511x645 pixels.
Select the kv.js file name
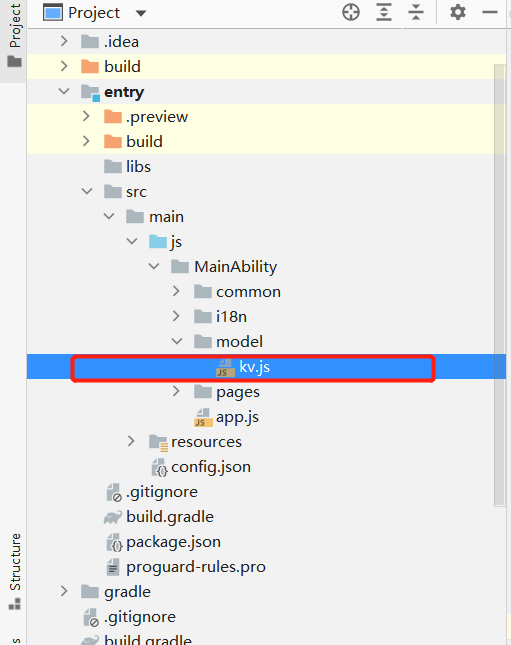click(x=254, y=367)
